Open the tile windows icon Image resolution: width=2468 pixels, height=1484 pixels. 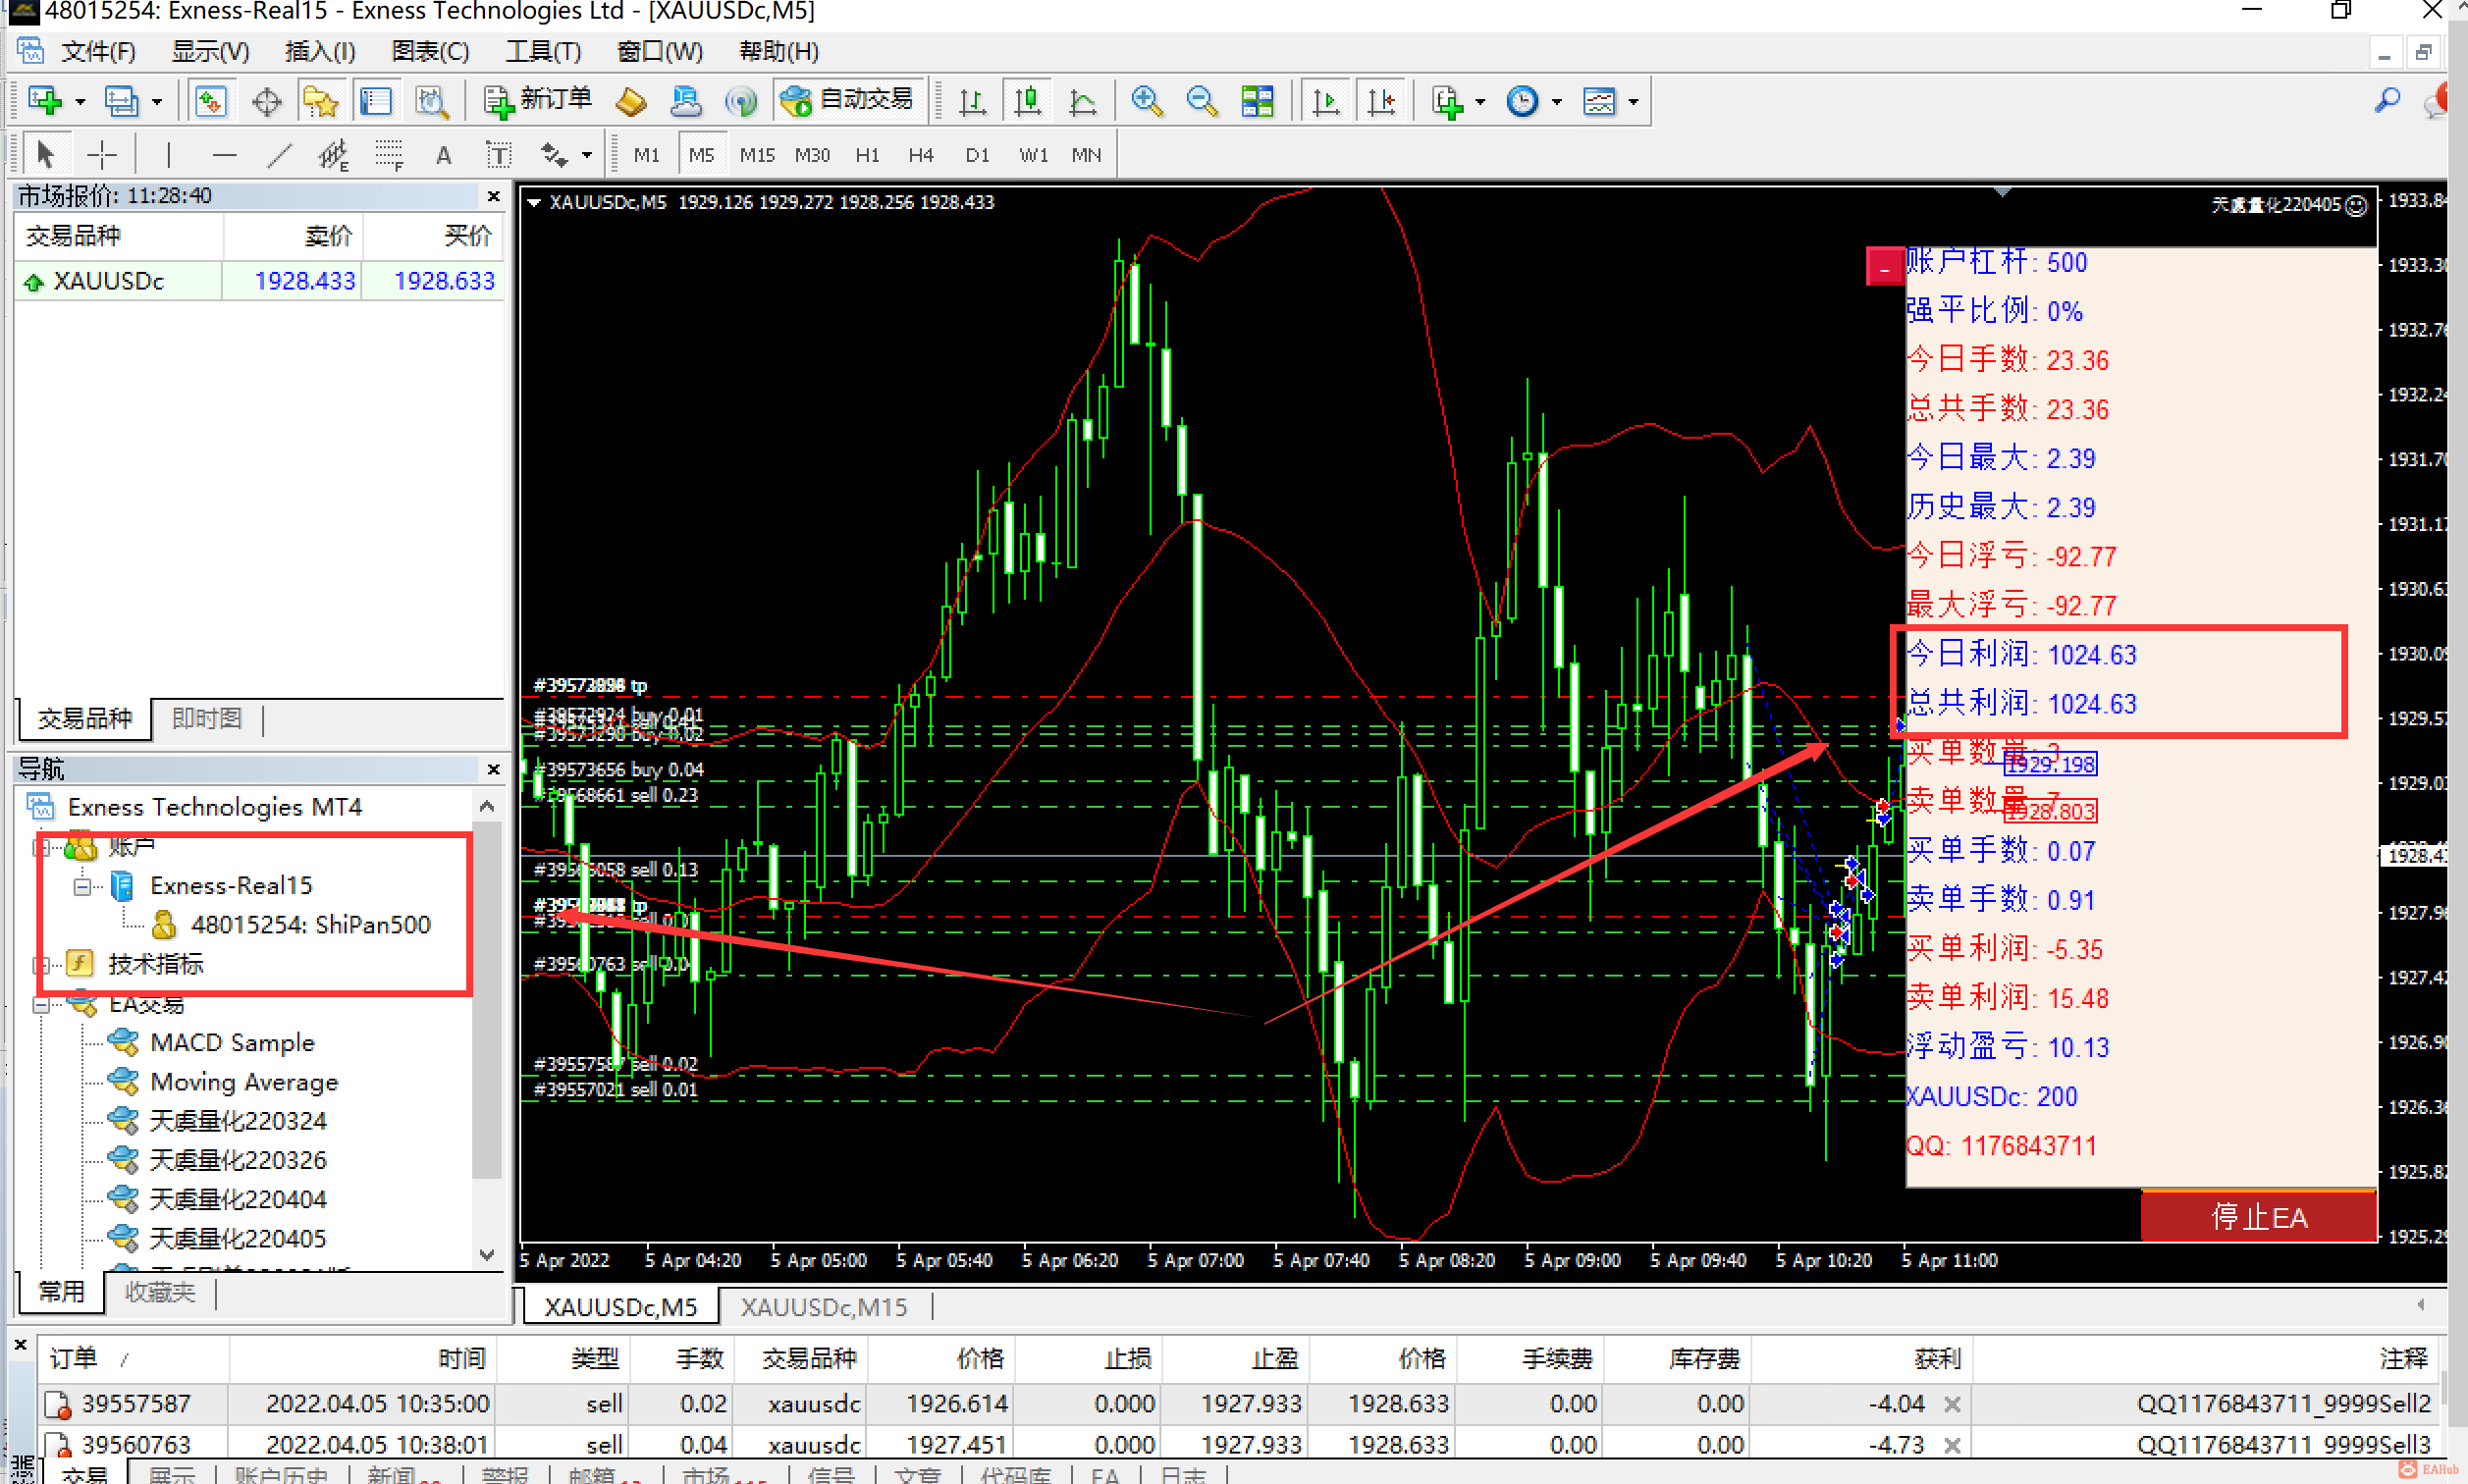coord(1256,100)
